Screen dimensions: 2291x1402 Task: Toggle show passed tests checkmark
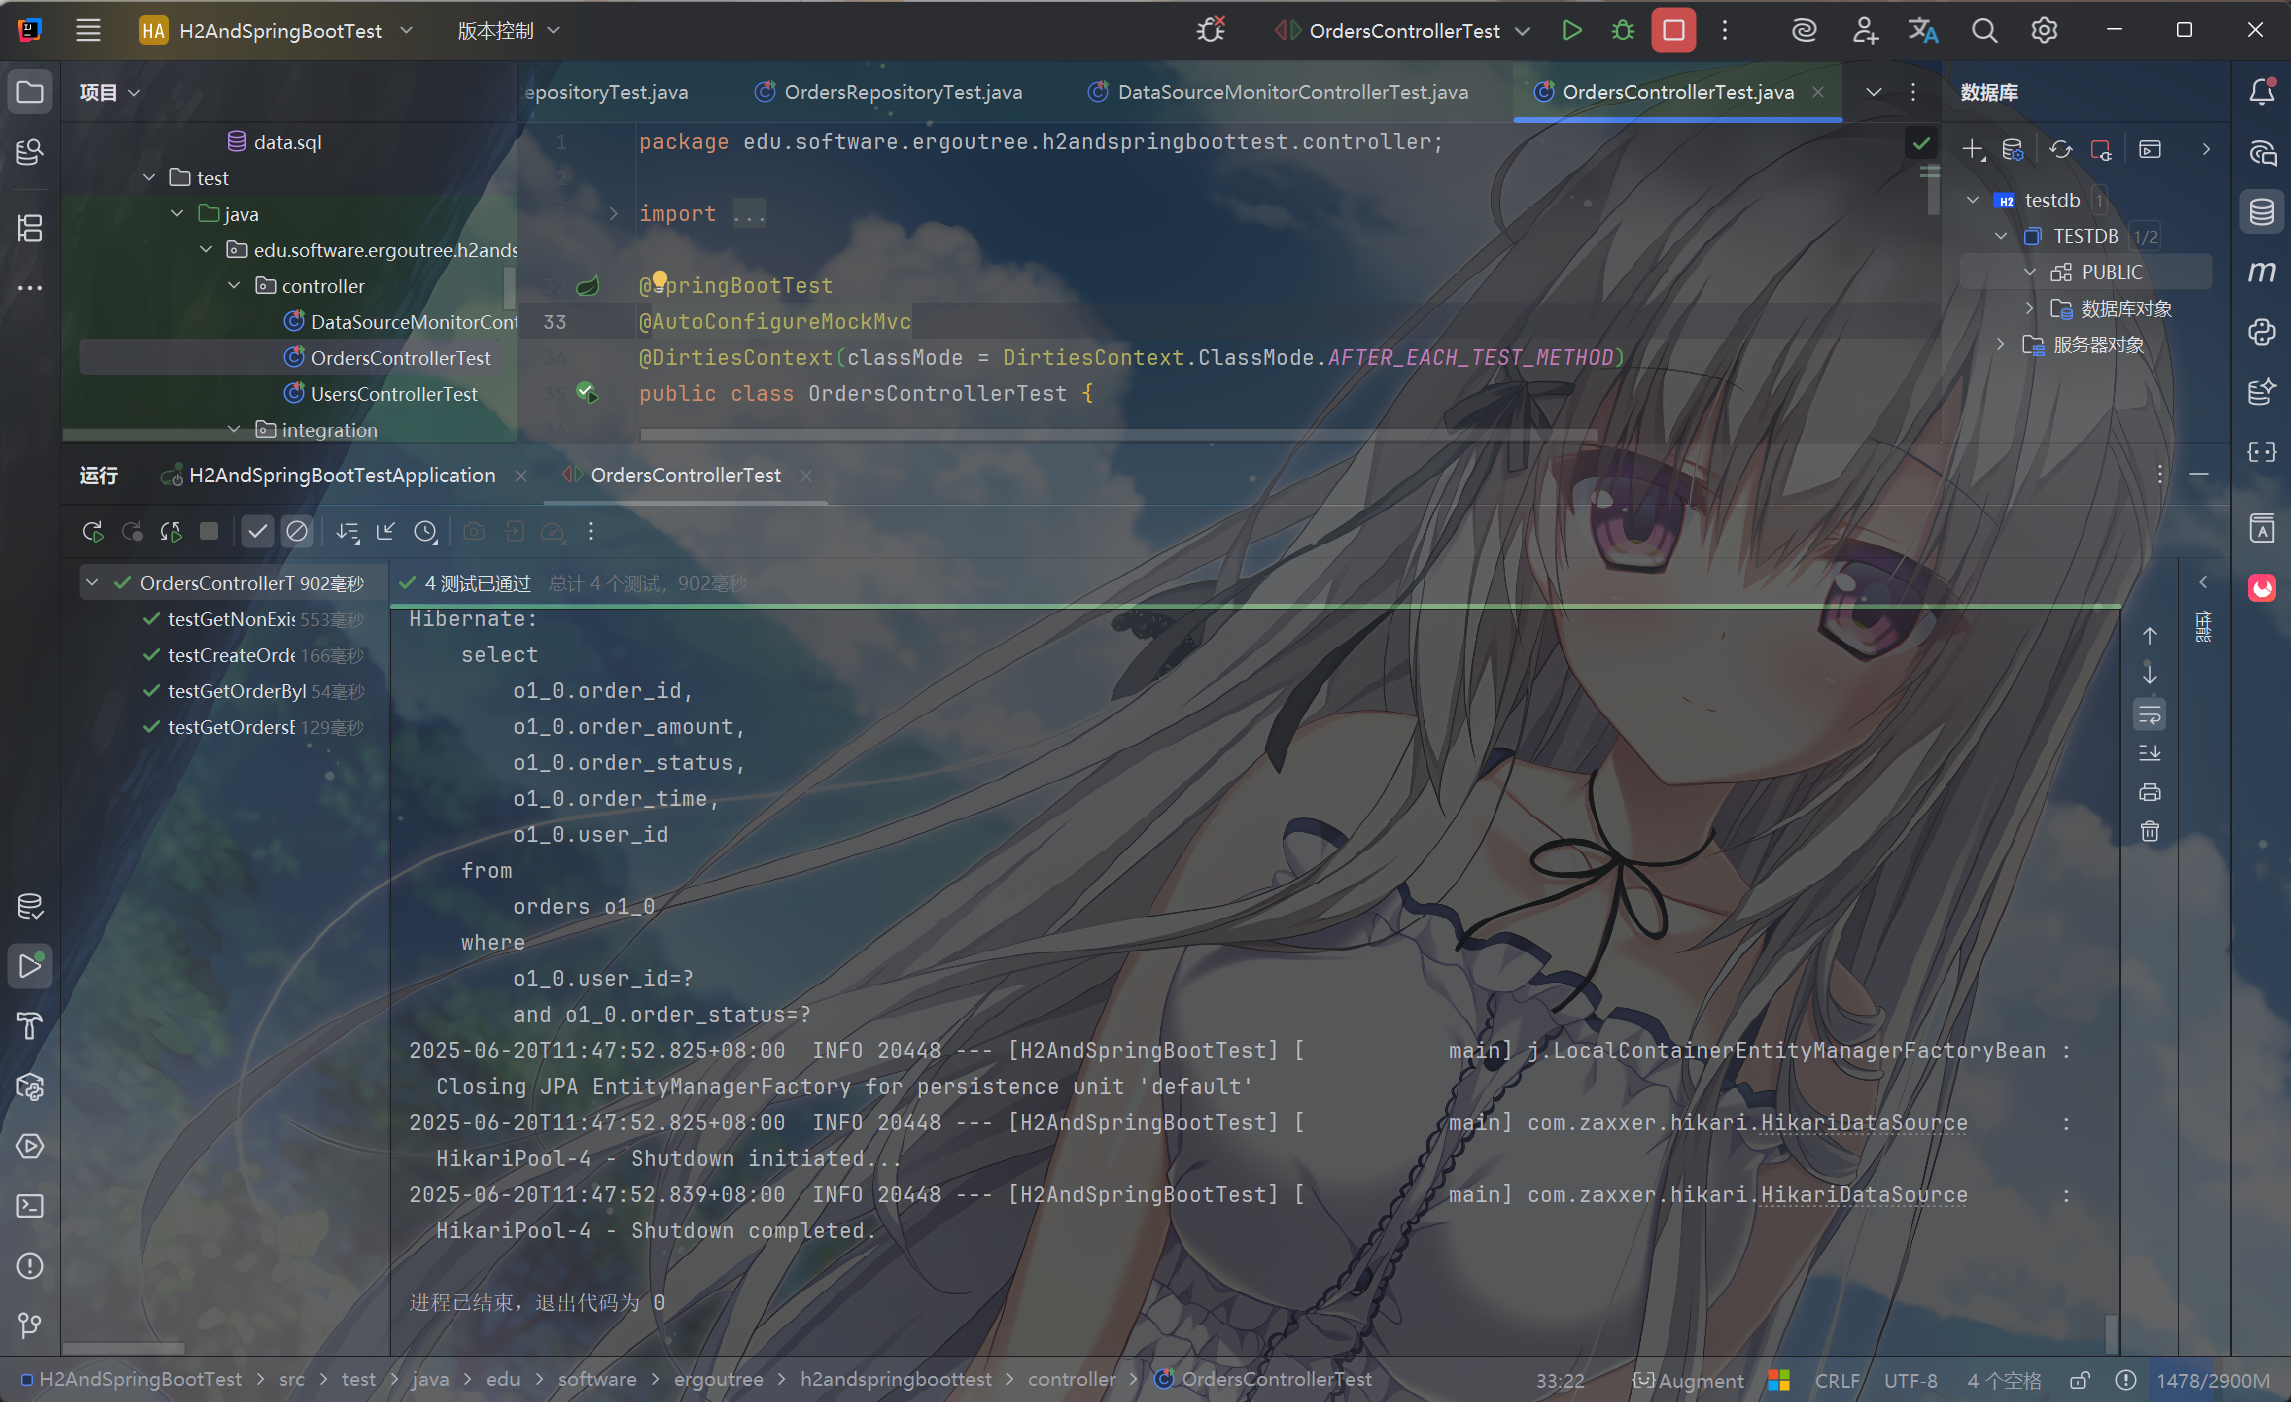(258, 532)
